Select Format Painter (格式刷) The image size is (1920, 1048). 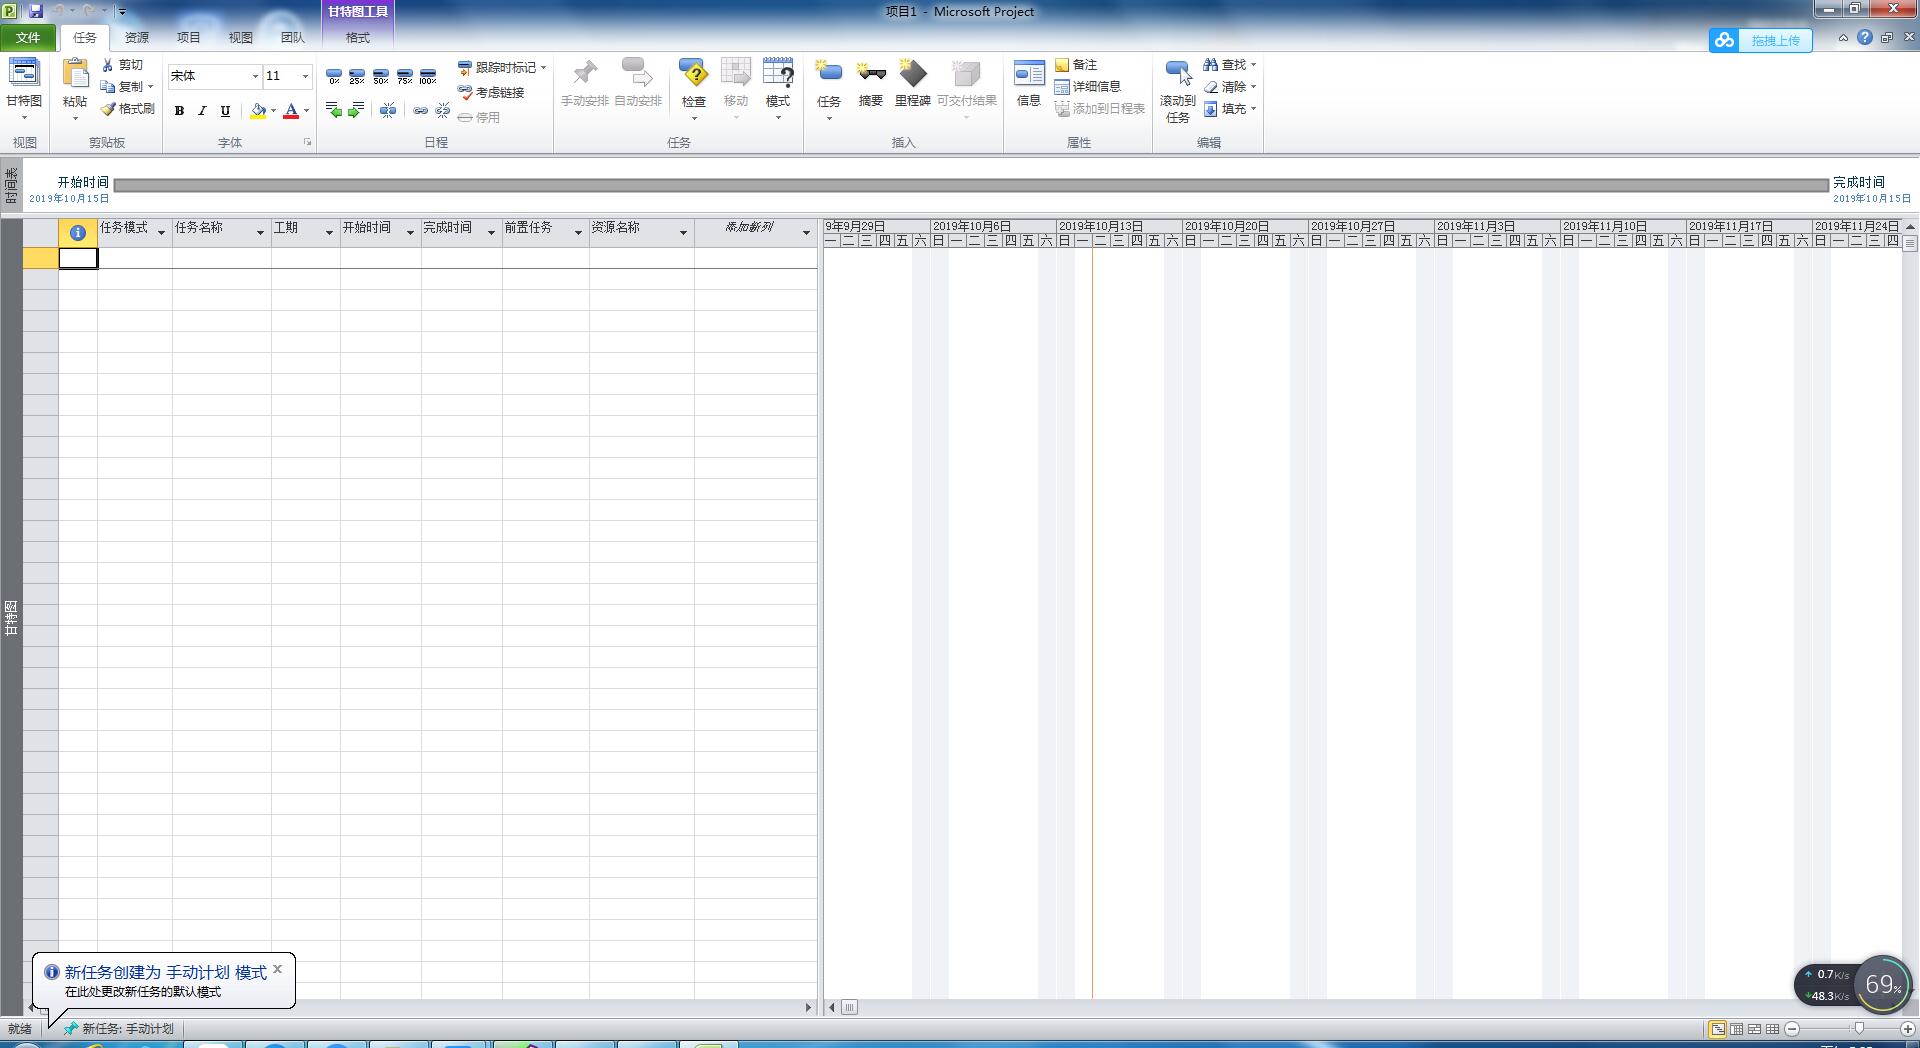(128, 109)
